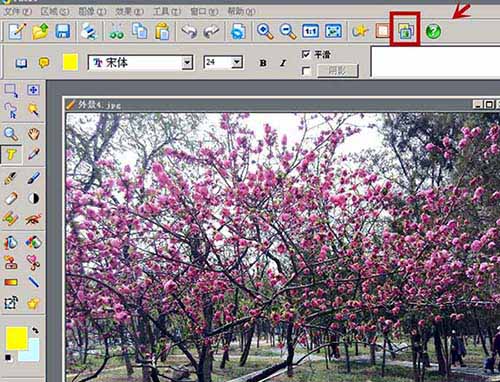Screen dimensions: 500x382
Task: Open the 帮助(H) menu
Action: (242, 12)
